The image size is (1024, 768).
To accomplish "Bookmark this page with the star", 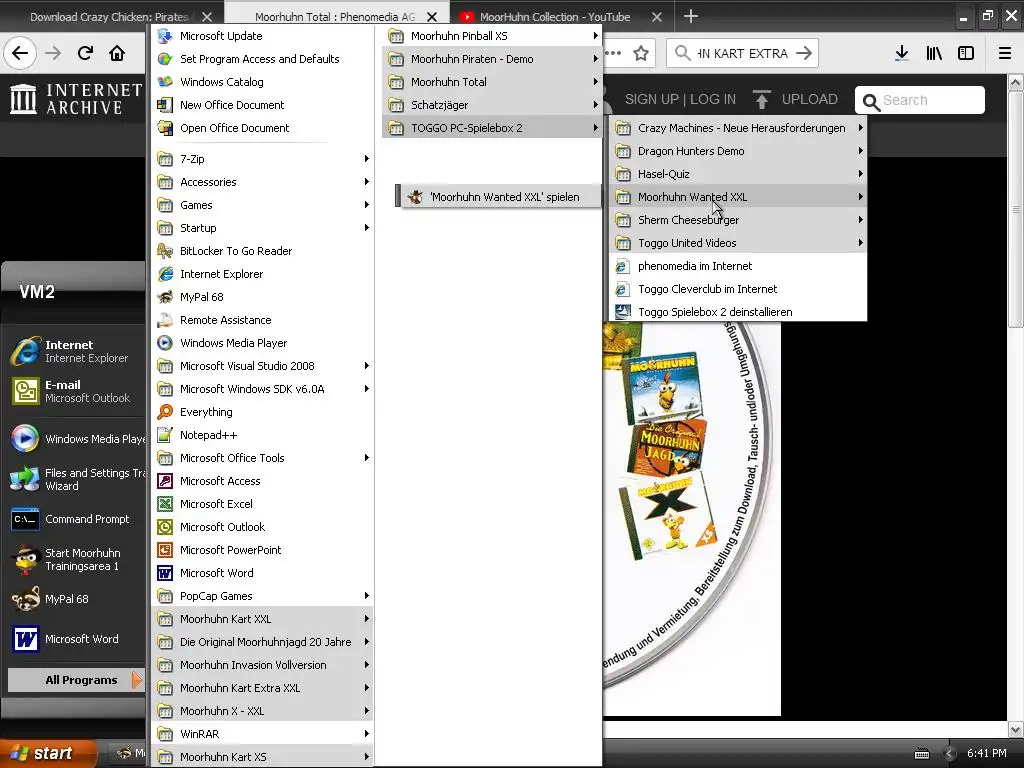I will point(641,53).
